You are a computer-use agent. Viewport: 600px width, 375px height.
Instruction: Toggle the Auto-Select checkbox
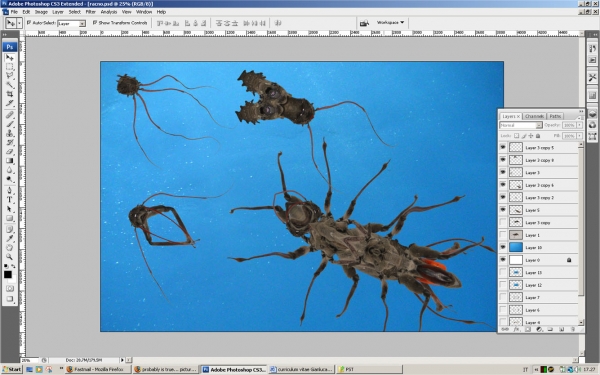(x=29, y=23)
